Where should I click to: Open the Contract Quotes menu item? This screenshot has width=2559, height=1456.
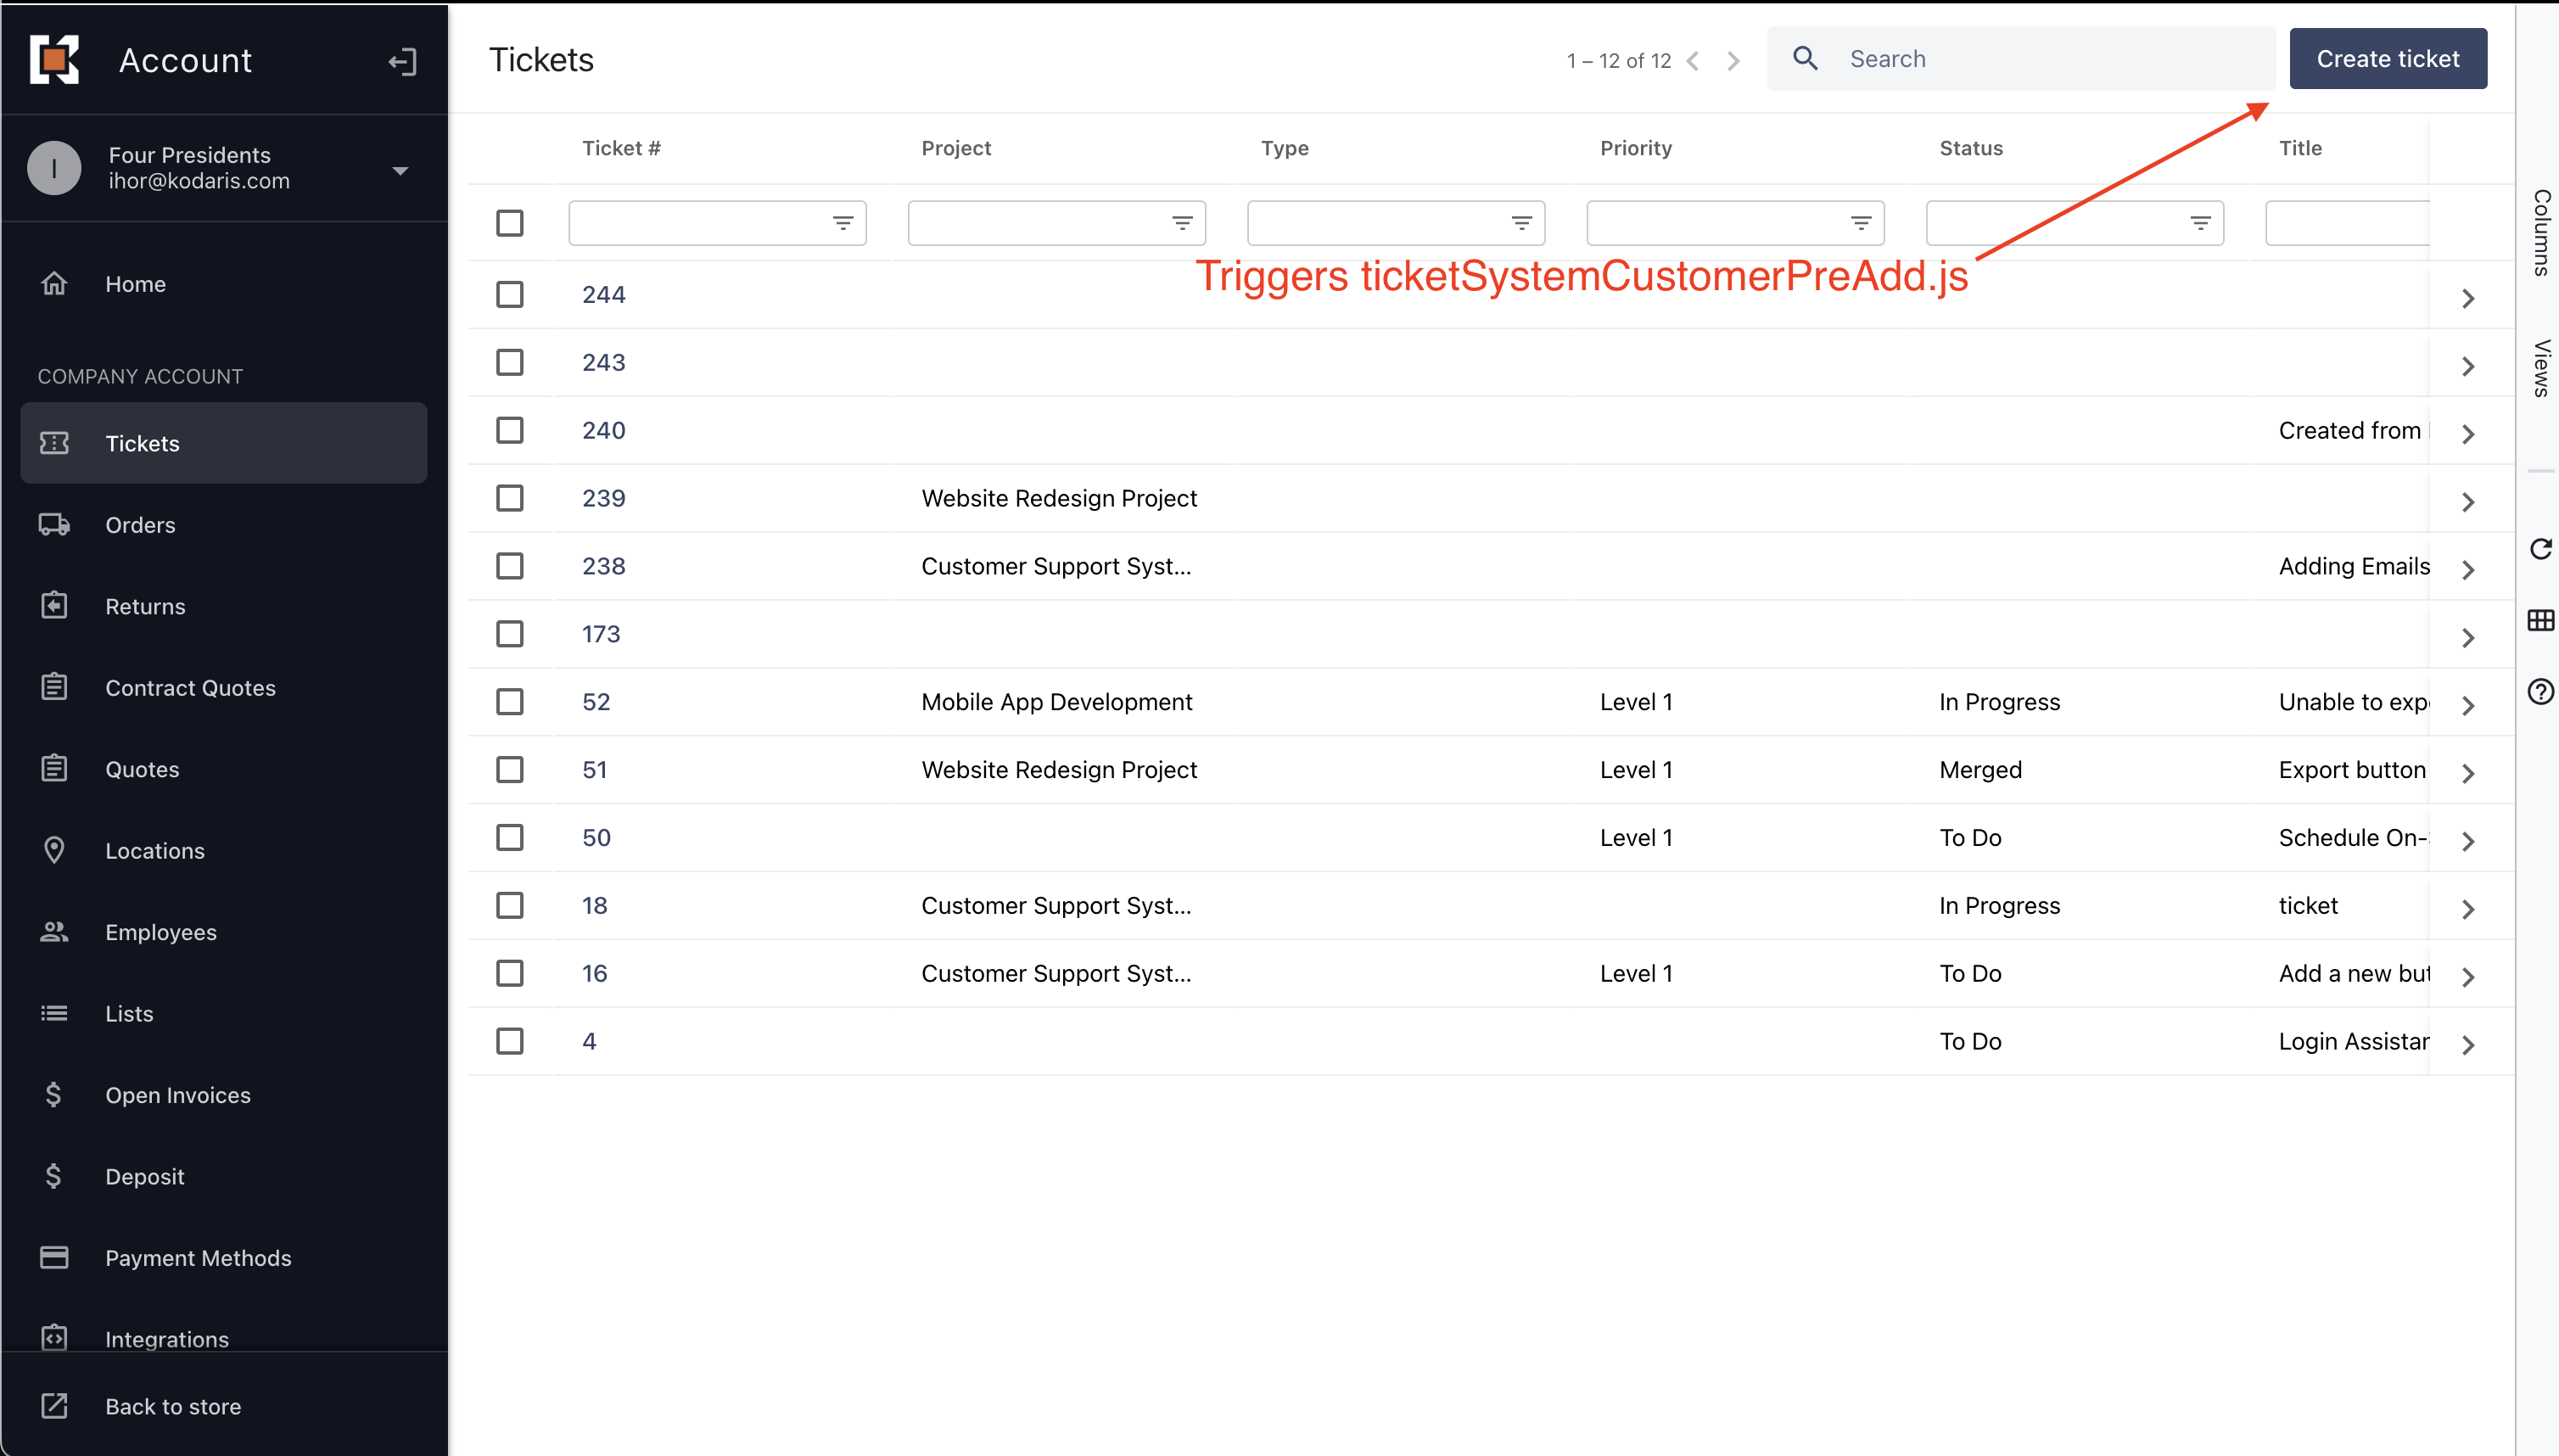pyautogui.click(x=190, y=688)
